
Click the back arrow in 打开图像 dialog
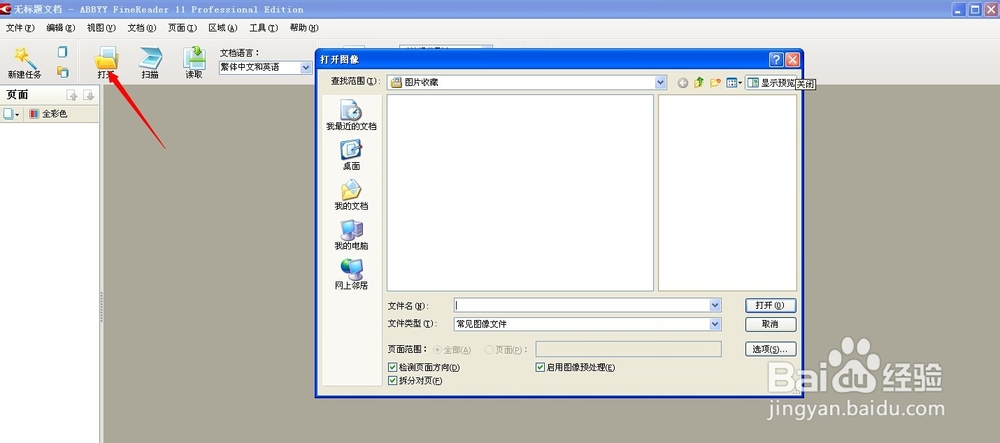(x=683, y=83)
